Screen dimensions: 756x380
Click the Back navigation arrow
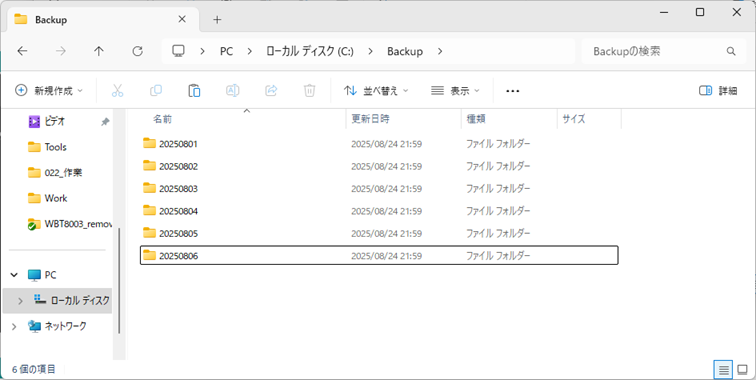point(22,51)
